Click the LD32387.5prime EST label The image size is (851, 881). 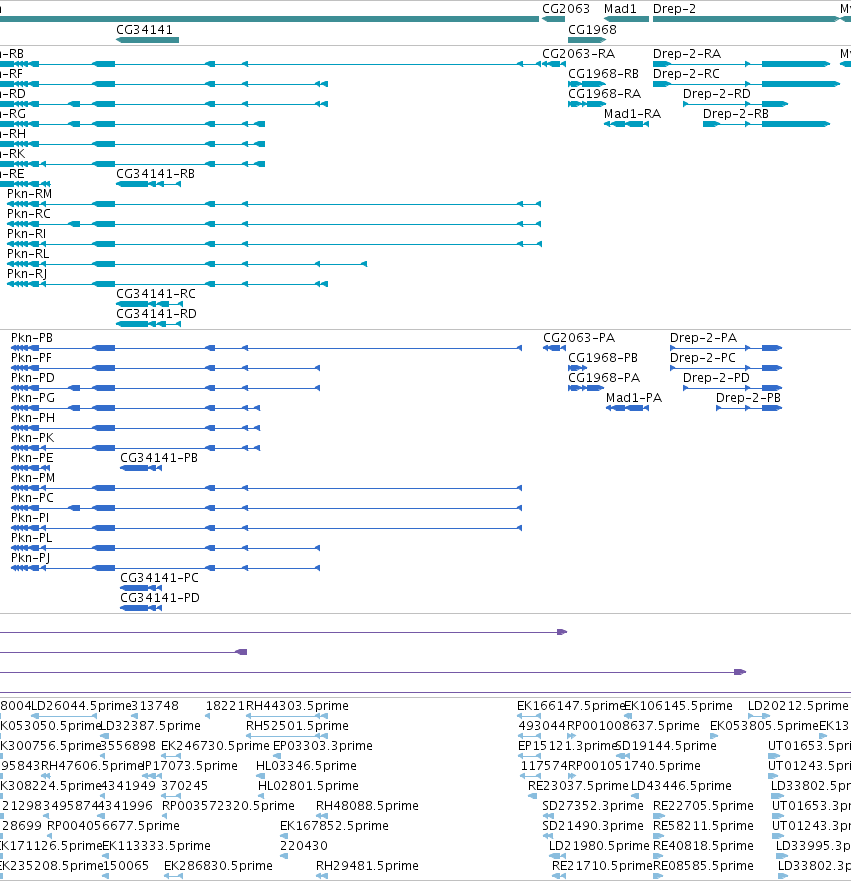click(150, 726)
